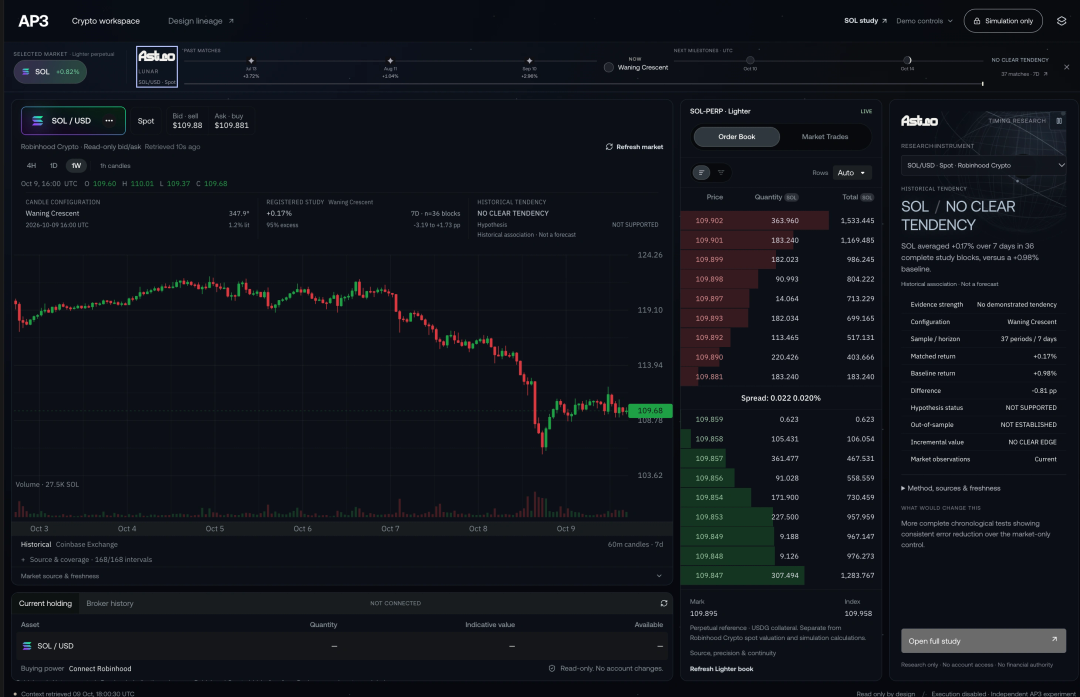The width and height of the screenshot is (1080, 697).
Task: Open the three-dot menu on SOL / USD
Action: 109,121
